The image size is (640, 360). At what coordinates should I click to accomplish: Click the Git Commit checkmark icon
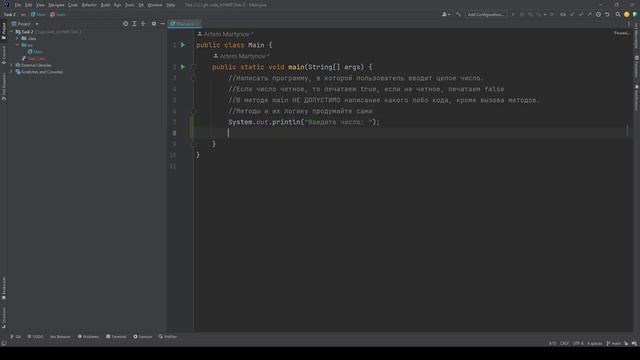(581, 14)
